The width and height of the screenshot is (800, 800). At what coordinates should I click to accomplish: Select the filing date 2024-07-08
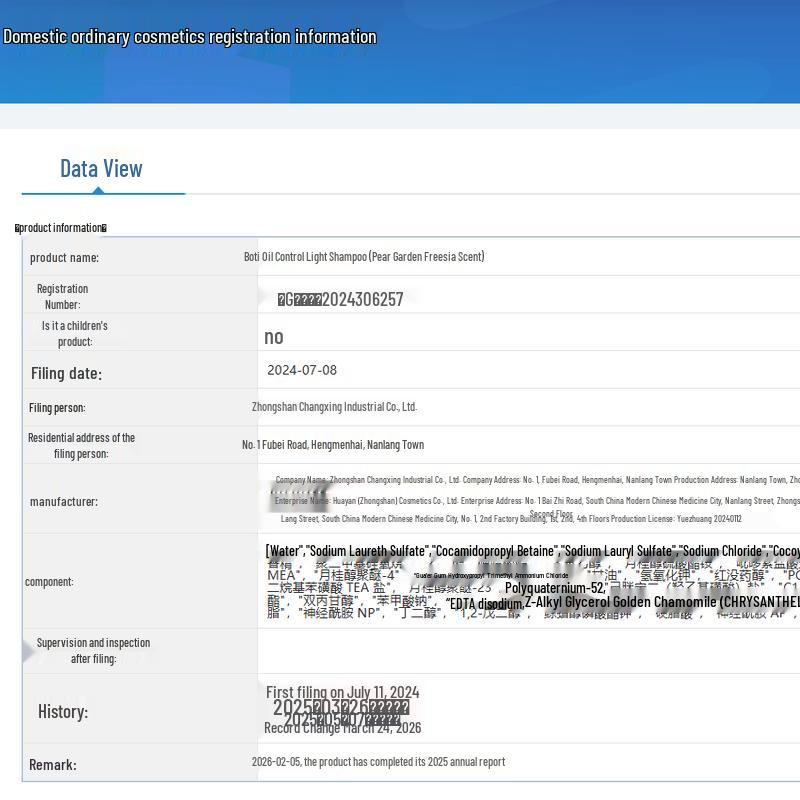(302, 370)
